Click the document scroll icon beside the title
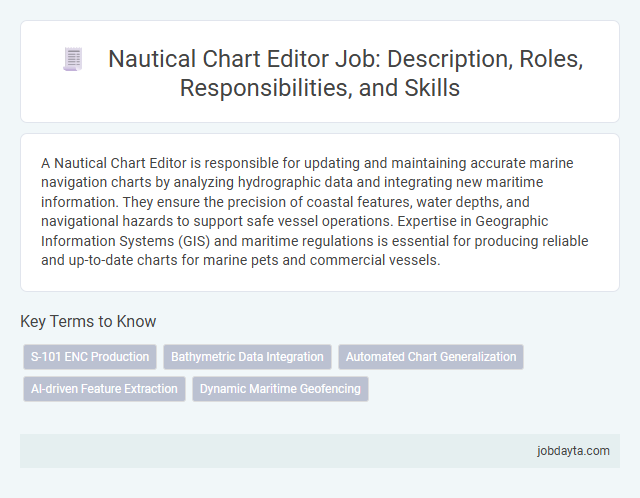The image size is (640, 498). pyautogui.click(x=73, y=59)
